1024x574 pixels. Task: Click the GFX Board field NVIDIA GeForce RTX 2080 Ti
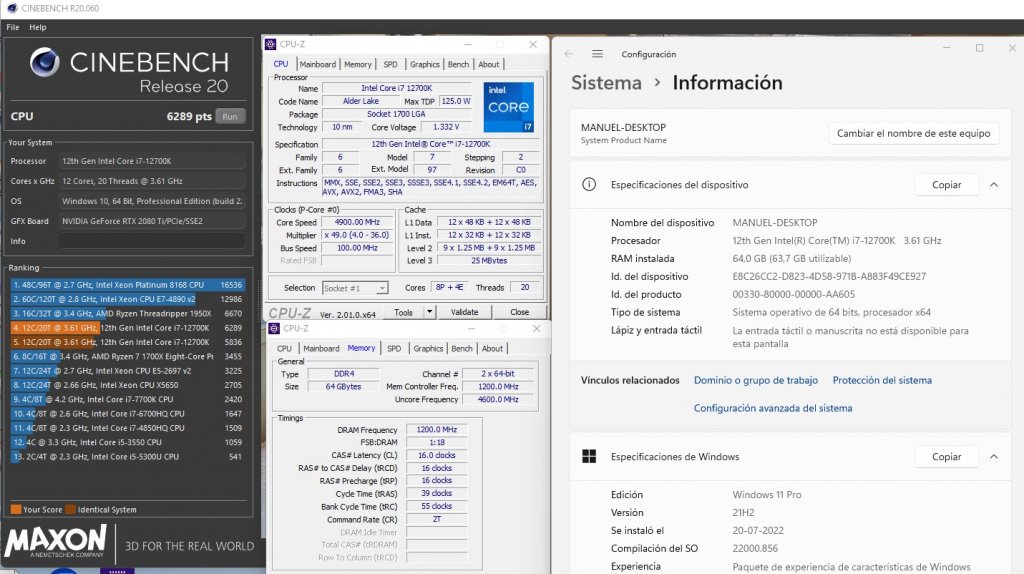click(x=152, y=221)
